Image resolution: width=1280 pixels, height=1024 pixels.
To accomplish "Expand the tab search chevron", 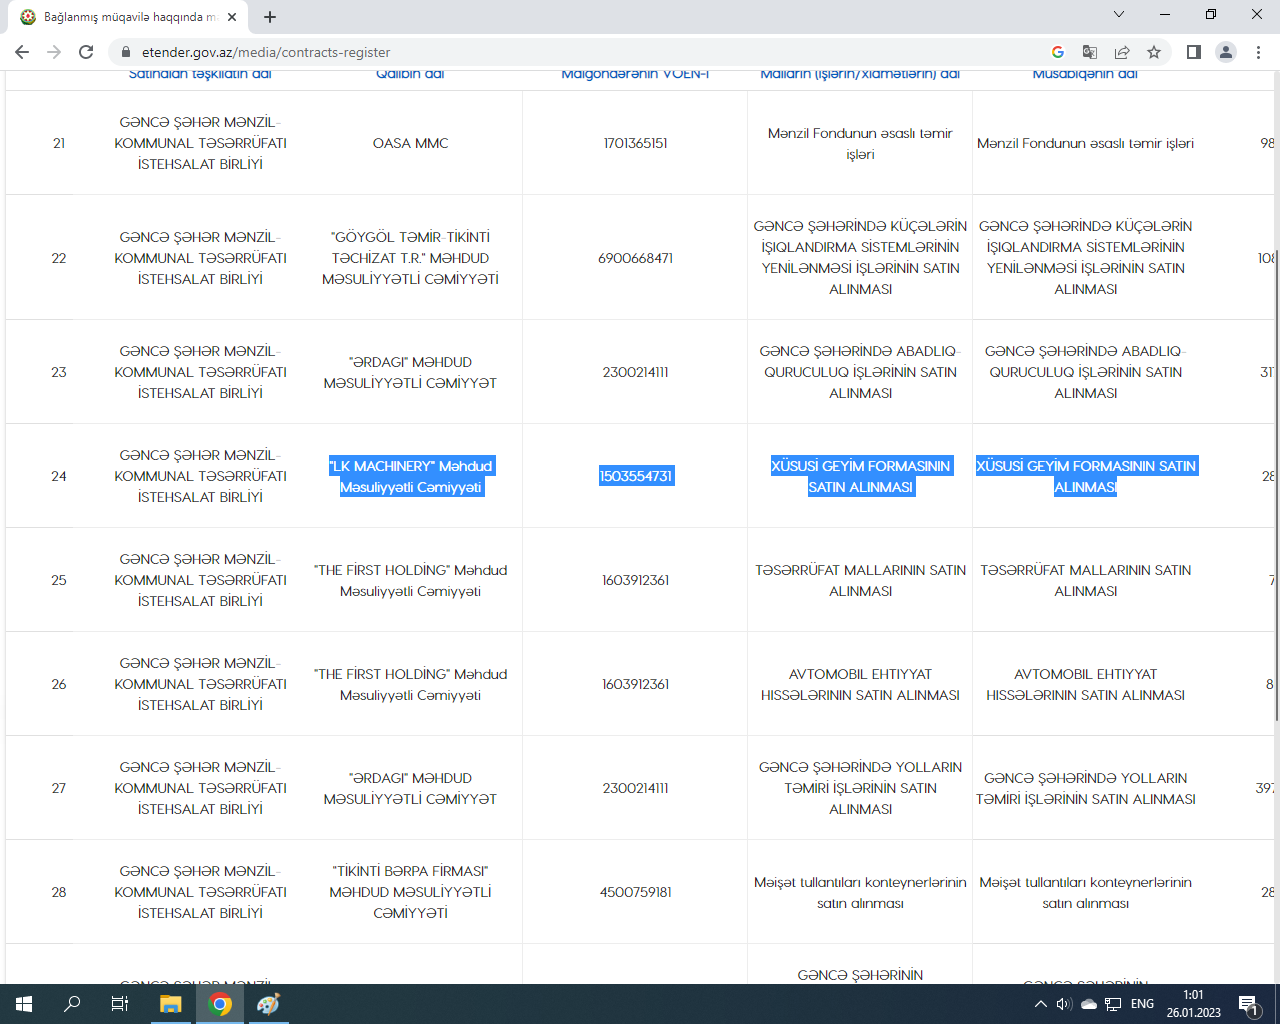I will (x=1119, y=15).
